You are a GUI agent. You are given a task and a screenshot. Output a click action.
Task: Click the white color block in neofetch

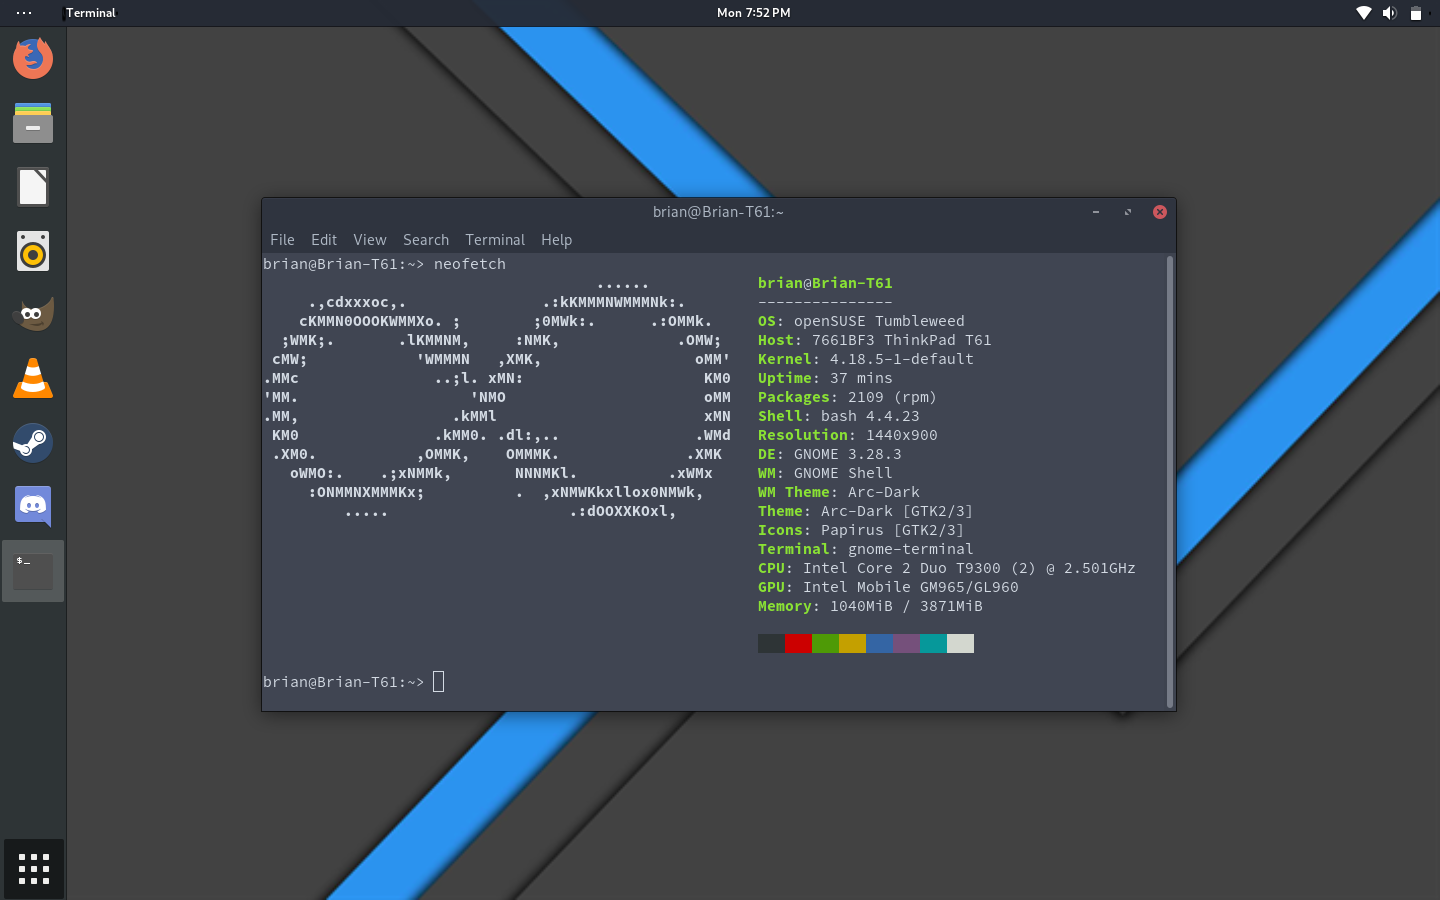point(960,643)
